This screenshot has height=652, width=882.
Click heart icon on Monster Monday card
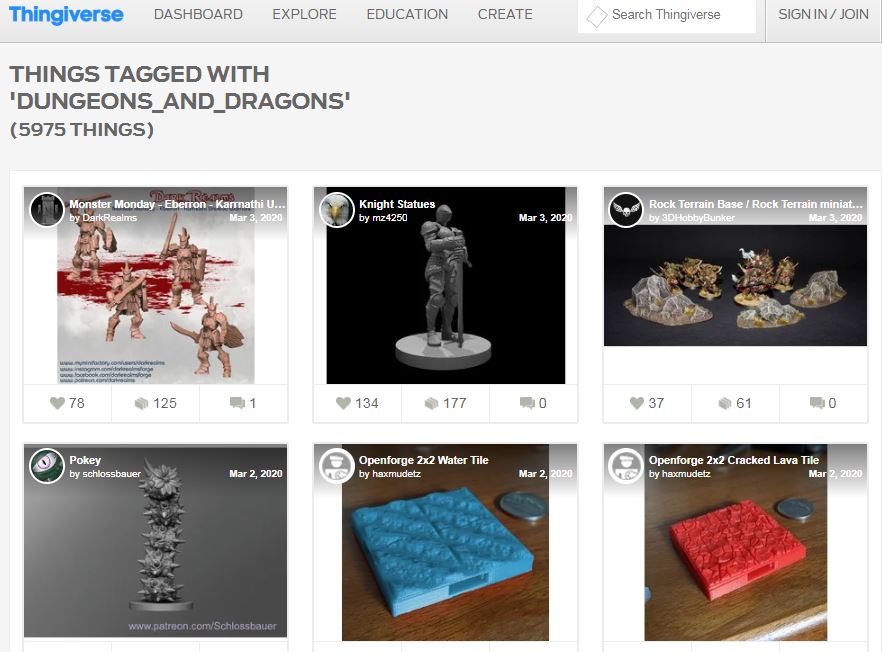pos(57,403)
